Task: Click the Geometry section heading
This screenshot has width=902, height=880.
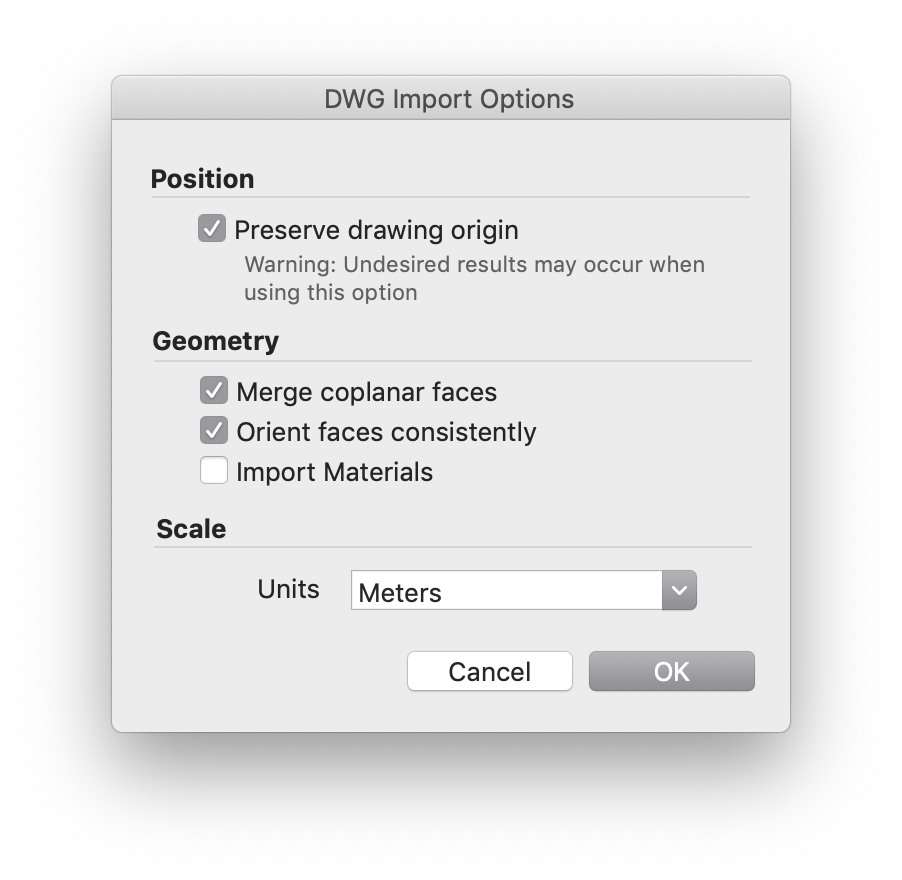Action: tap(216, 341)
